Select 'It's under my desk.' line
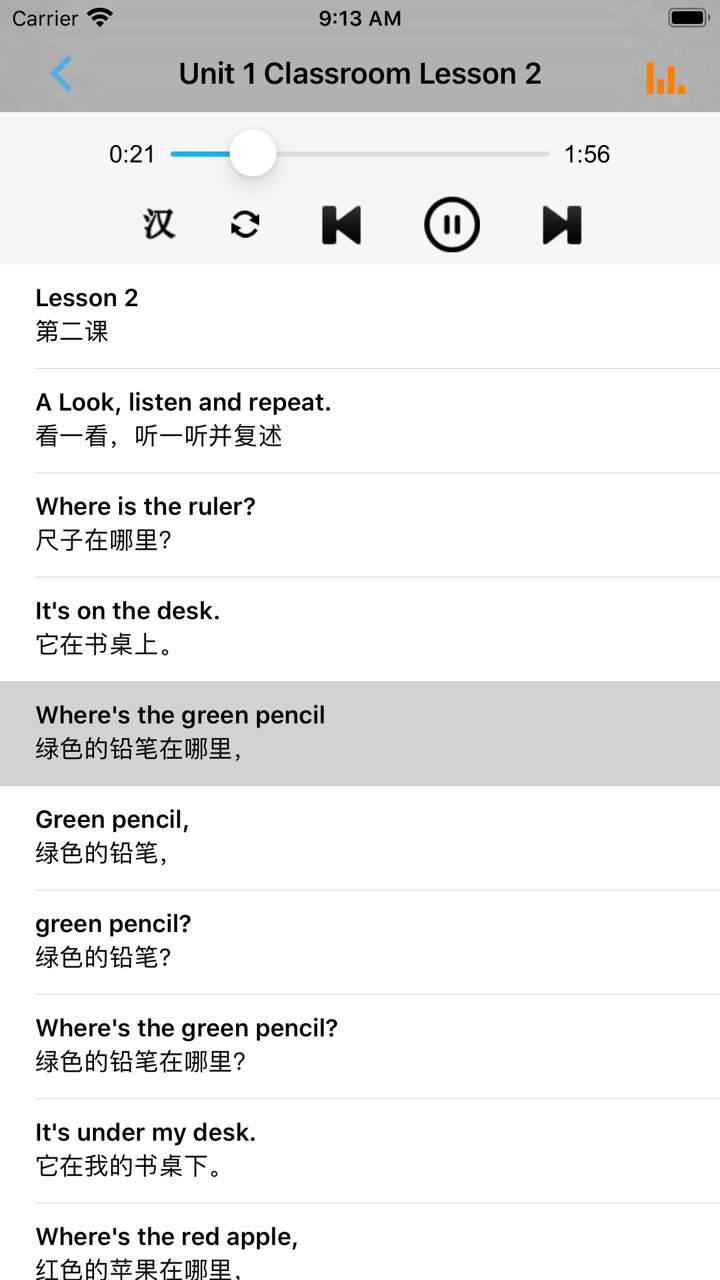 (x=360, y=1150)
